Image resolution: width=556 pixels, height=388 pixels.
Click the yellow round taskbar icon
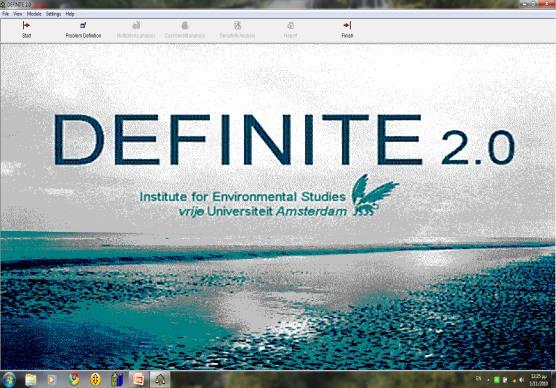[95, 379]
